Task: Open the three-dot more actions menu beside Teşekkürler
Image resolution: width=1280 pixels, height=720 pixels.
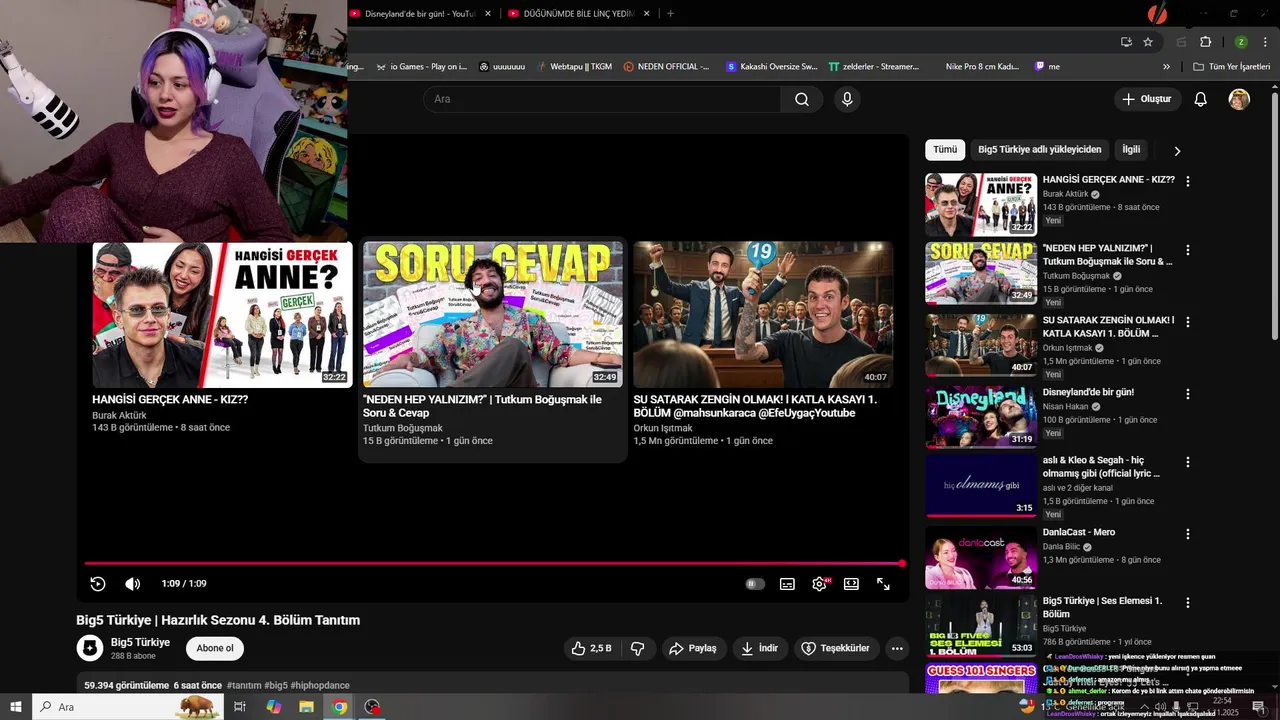Action: tap(897, 648)
